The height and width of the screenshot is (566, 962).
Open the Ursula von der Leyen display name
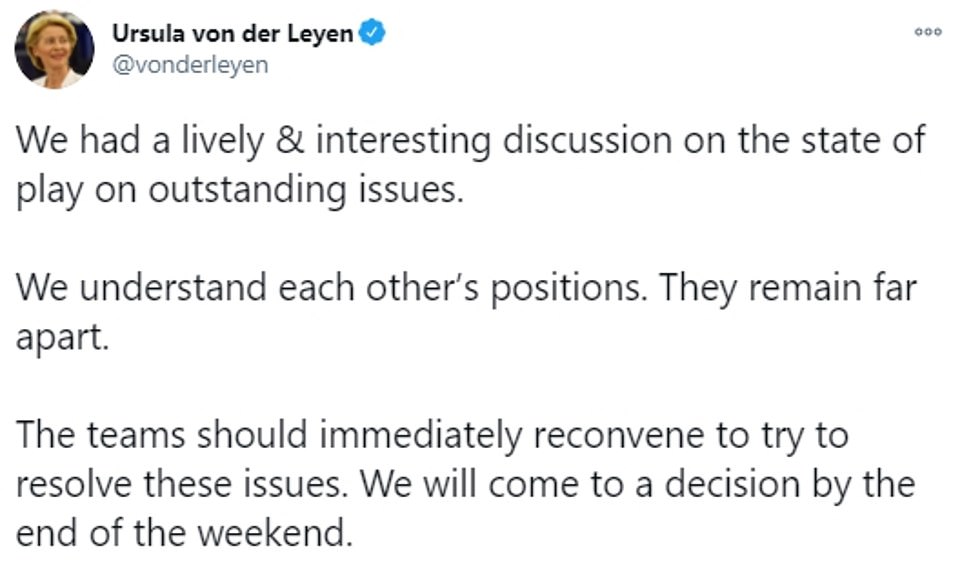pyautogui.click(x=233, y=33)
